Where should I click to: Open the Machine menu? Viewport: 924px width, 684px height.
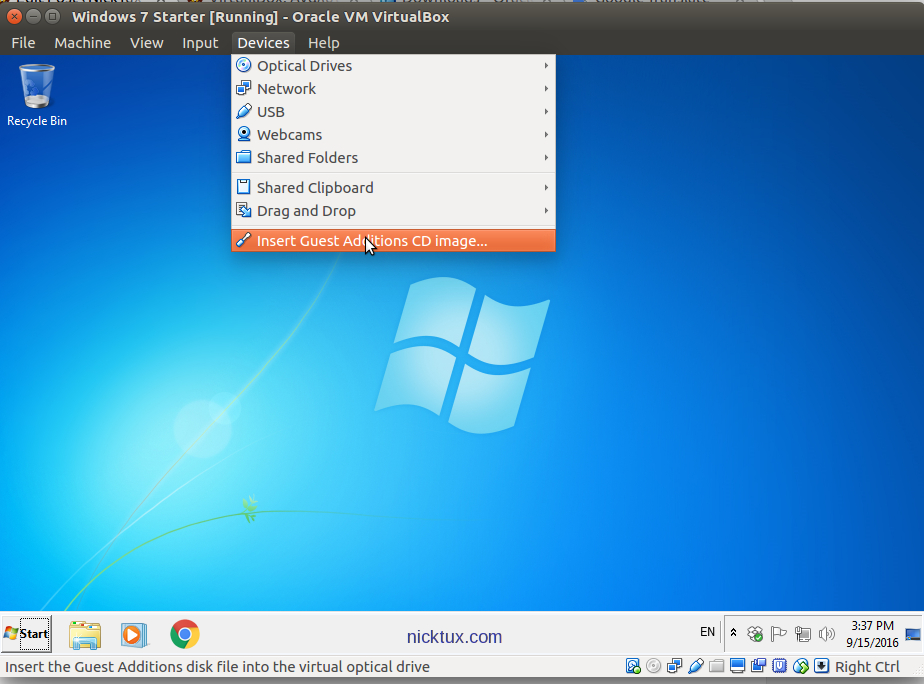click(82, 43)
